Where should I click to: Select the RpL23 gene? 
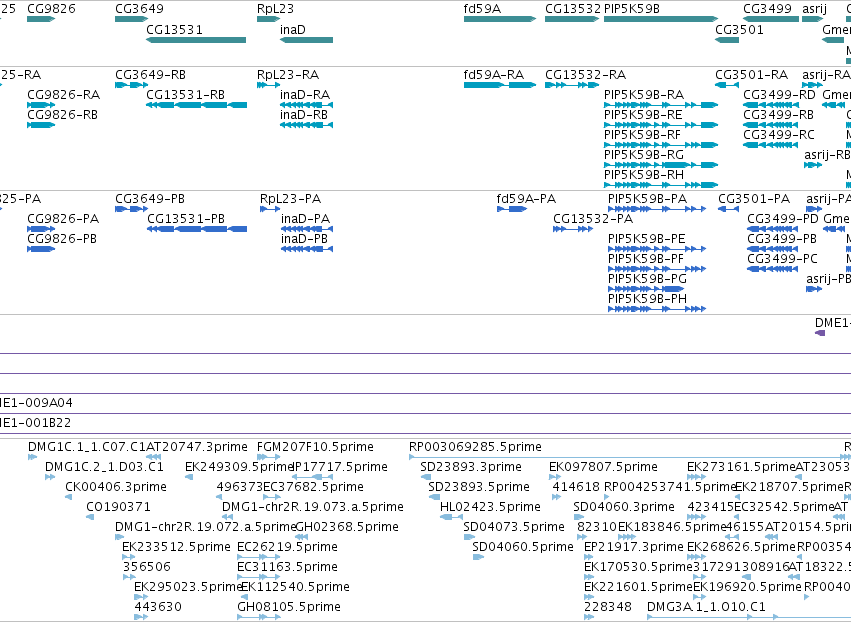tap(269, 19)
